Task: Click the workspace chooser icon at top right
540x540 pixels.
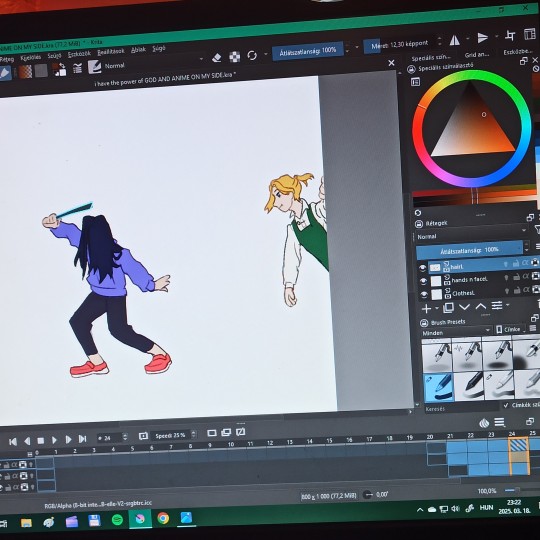Action: (530, 34)
